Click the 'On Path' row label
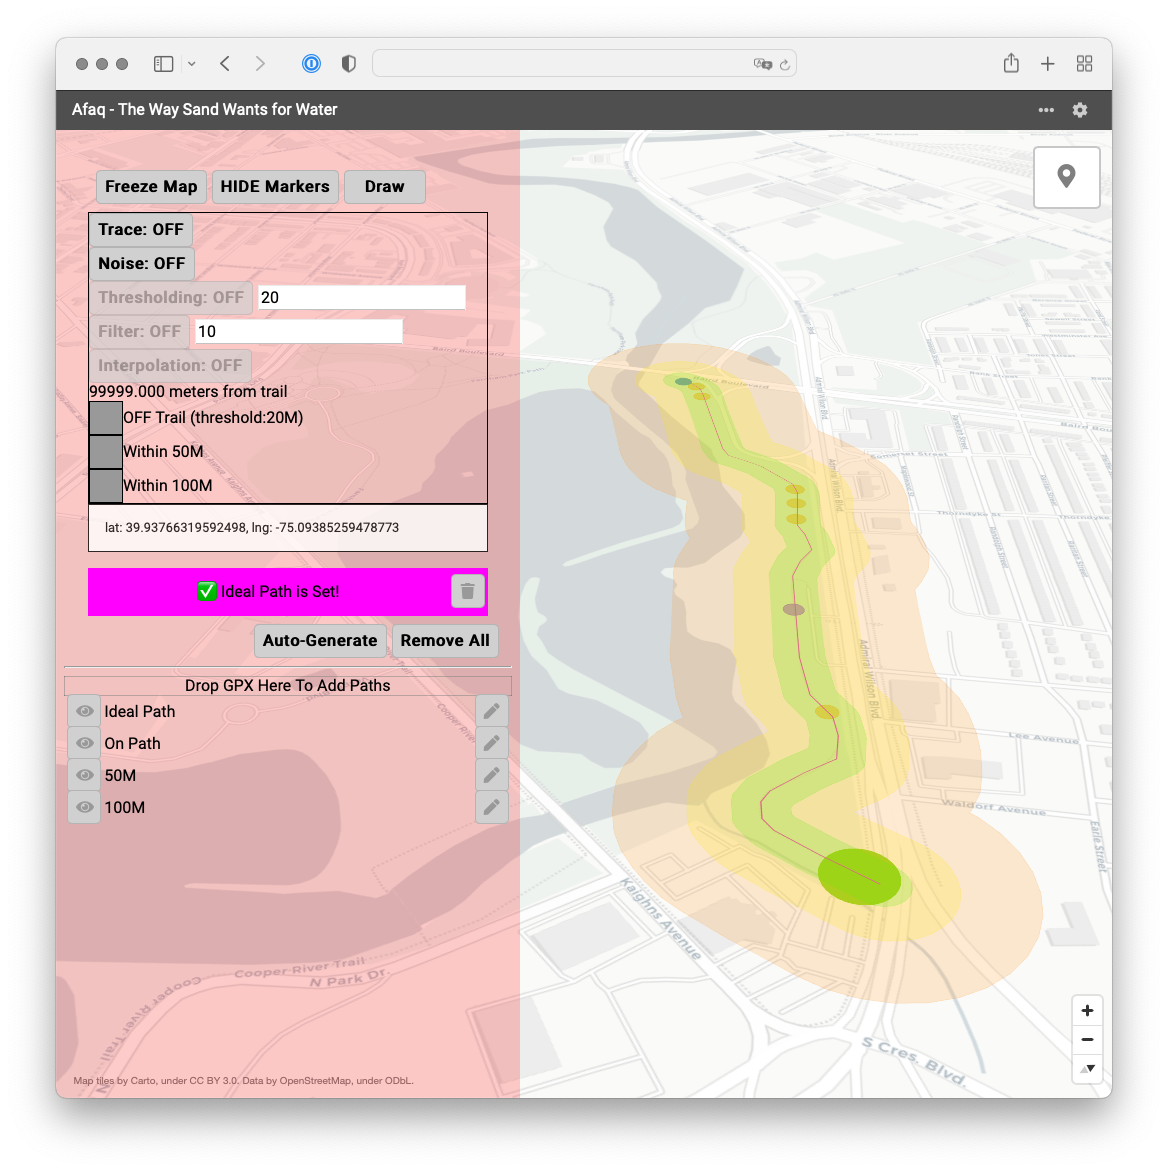The height and width of the screenshot is (1172, 1168). coord(132,744)
